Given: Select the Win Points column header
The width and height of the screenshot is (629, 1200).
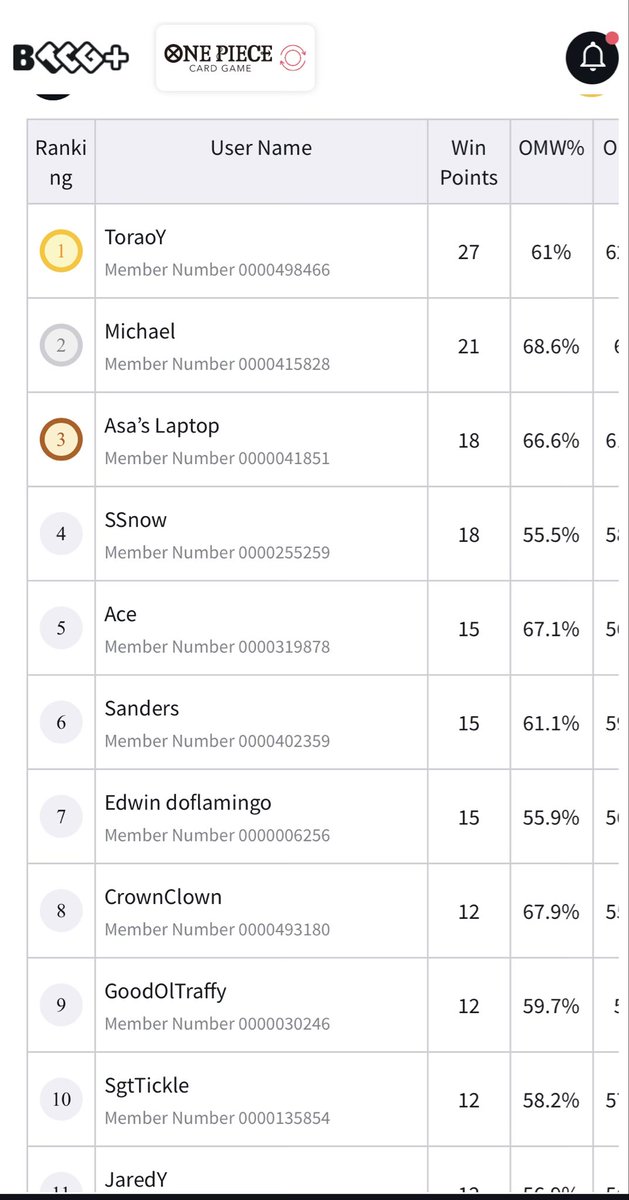Looking at the screenshot, I should point(468,163).
